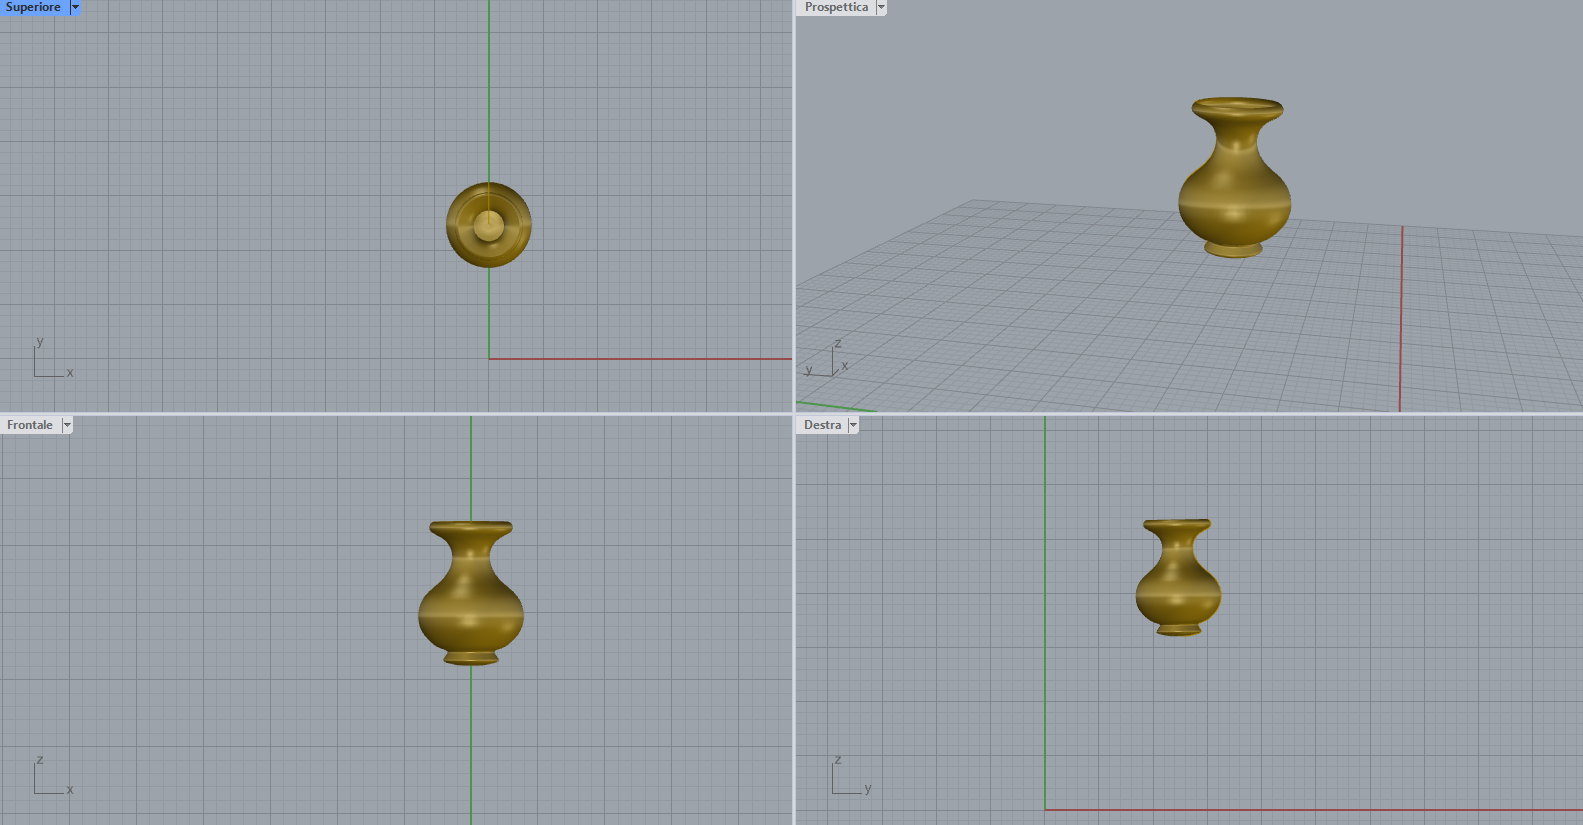Open the Frontale viewport dropdown arrow
The image size is (1583, 825).
point(67,425)
